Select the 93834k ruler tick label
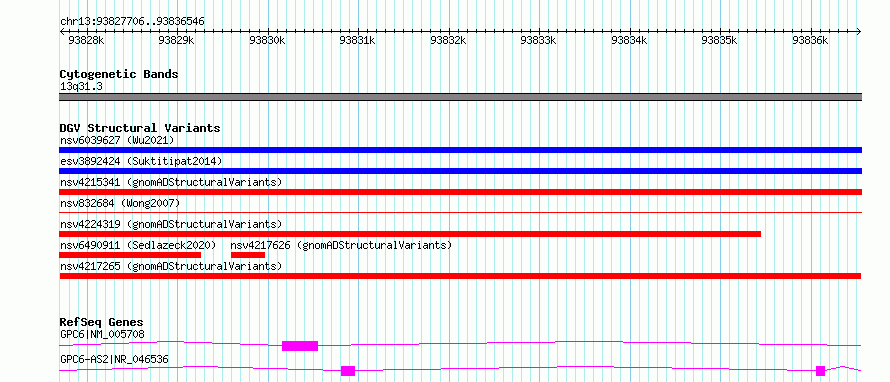The height and width of the screenshot is (382, 890). click(x=629, y=40)
